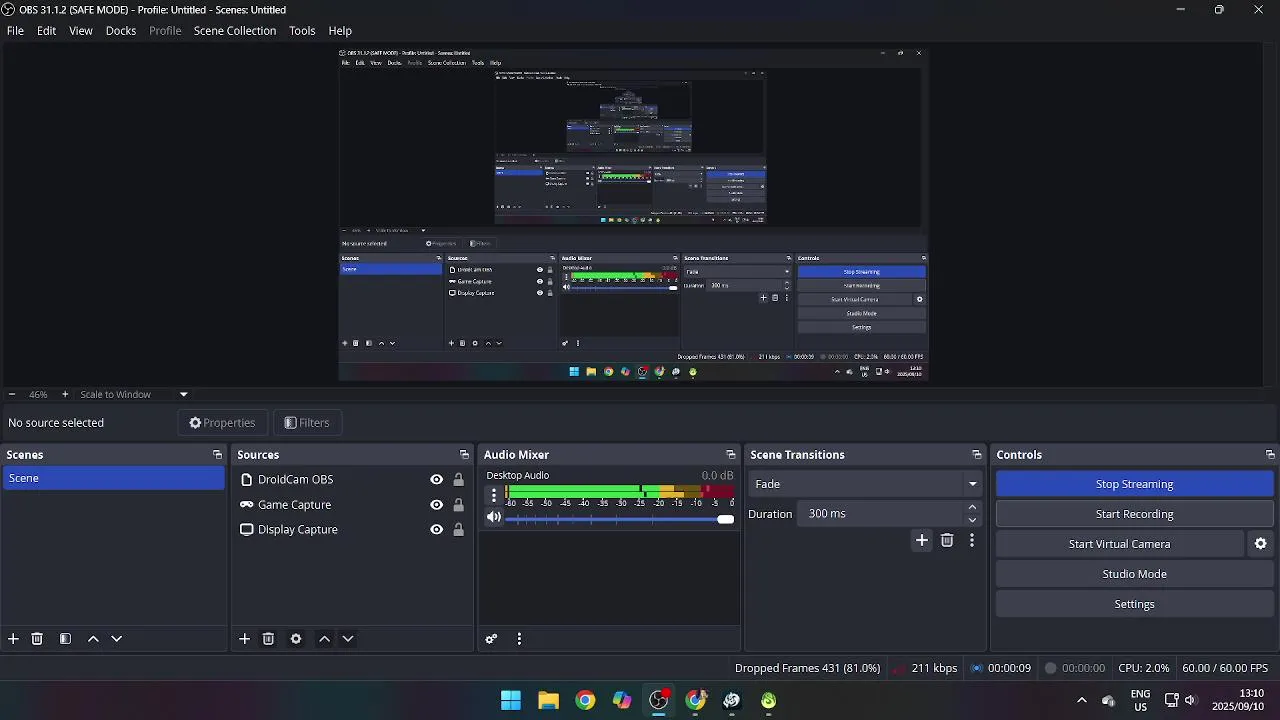Screen dimensions: 1280x720
Task: Click Start Virtual Camera button
Action: (1119, 544)
